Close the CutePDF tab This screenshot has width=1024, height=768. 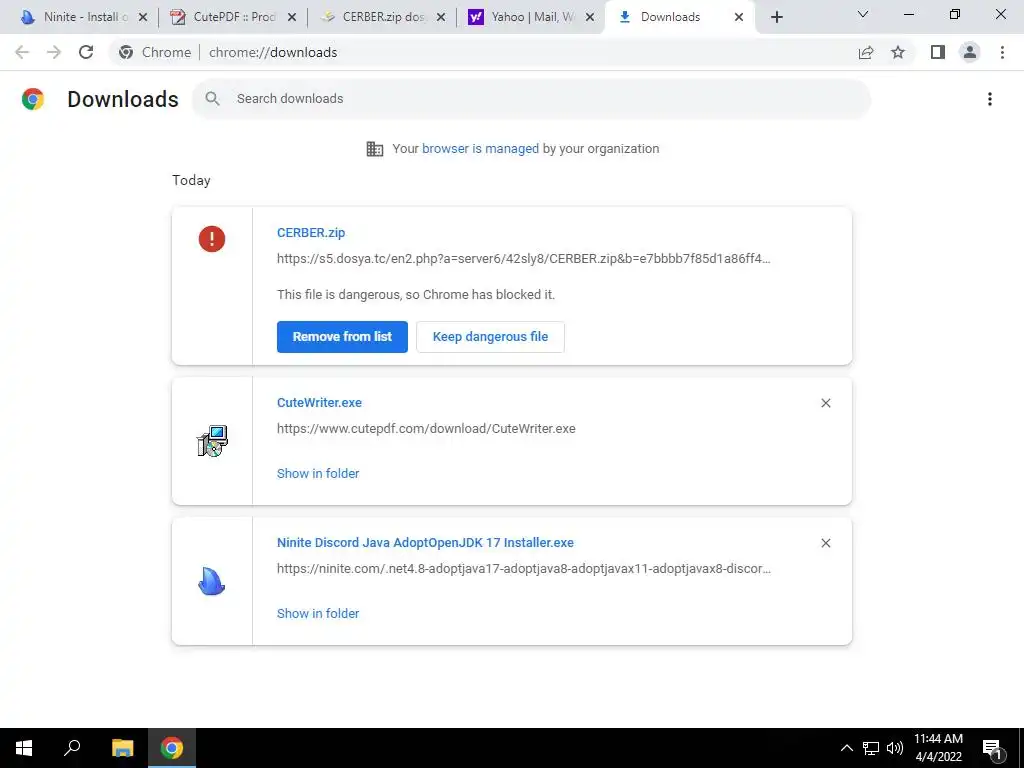pos(292,18)
